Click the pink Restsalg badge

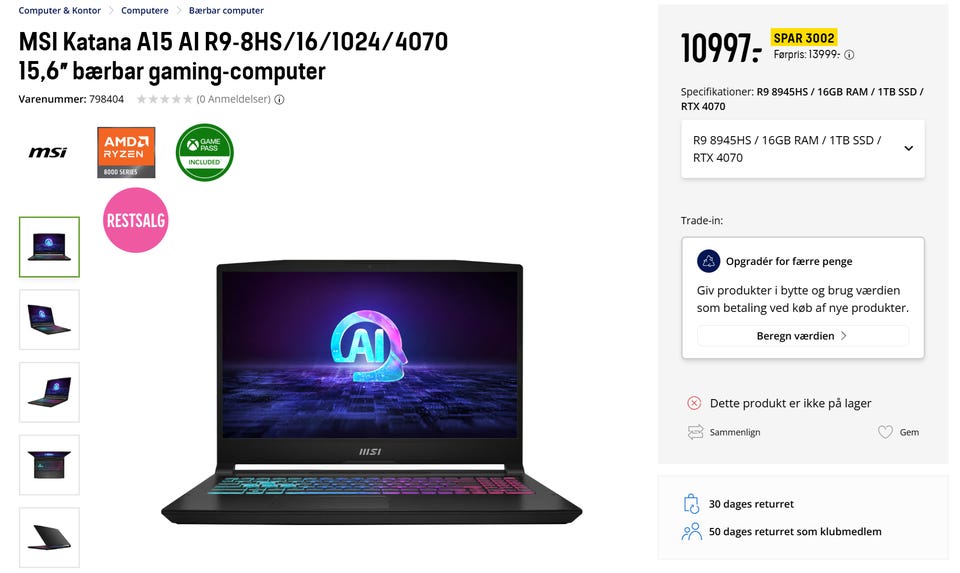pos(136,220)
